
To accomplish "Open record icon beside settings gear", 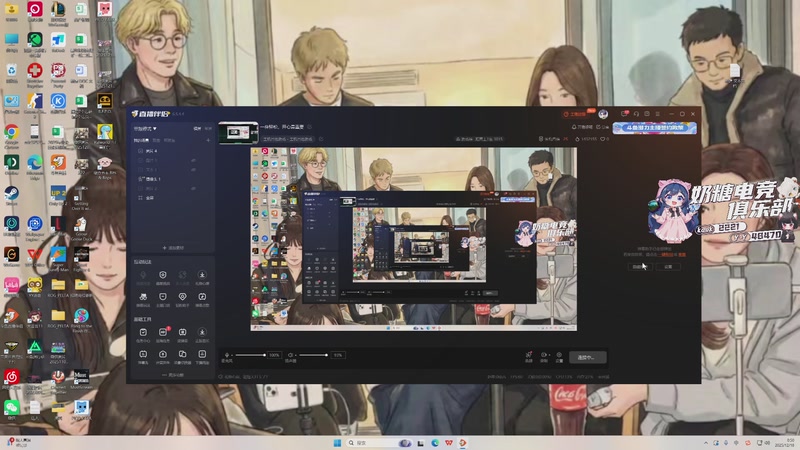I will tap(544, 357).
